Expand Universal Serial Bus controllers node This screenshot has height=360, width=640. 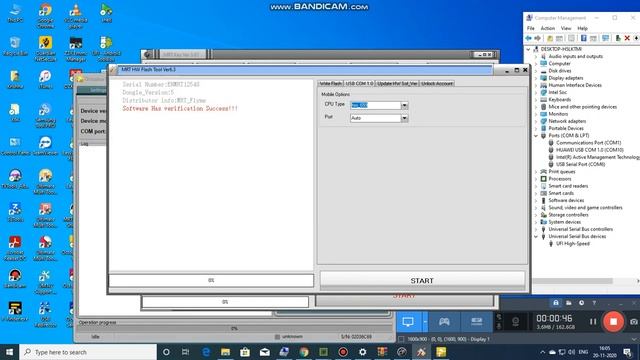[536, 229]
